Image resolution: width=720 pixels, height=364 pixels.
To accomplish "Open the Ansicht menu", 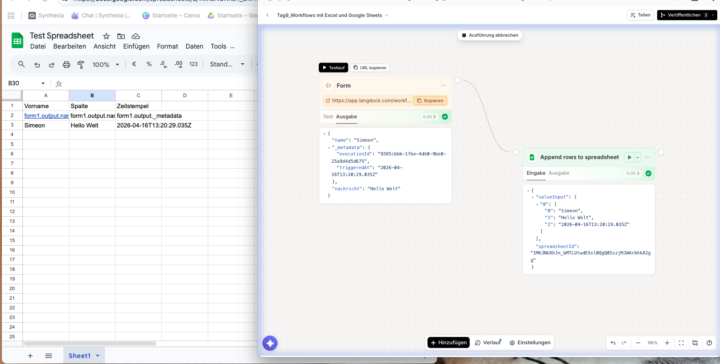I will pos(105,46).
